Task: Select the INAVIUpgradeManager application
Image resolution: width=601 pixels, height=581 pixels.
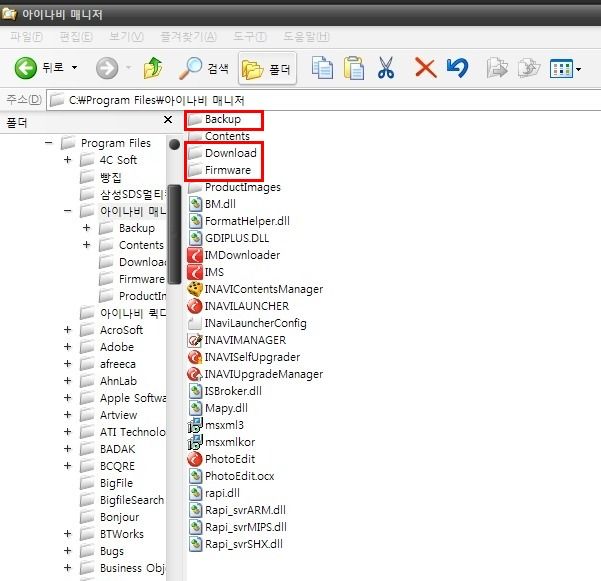Action: pos(256,374)
